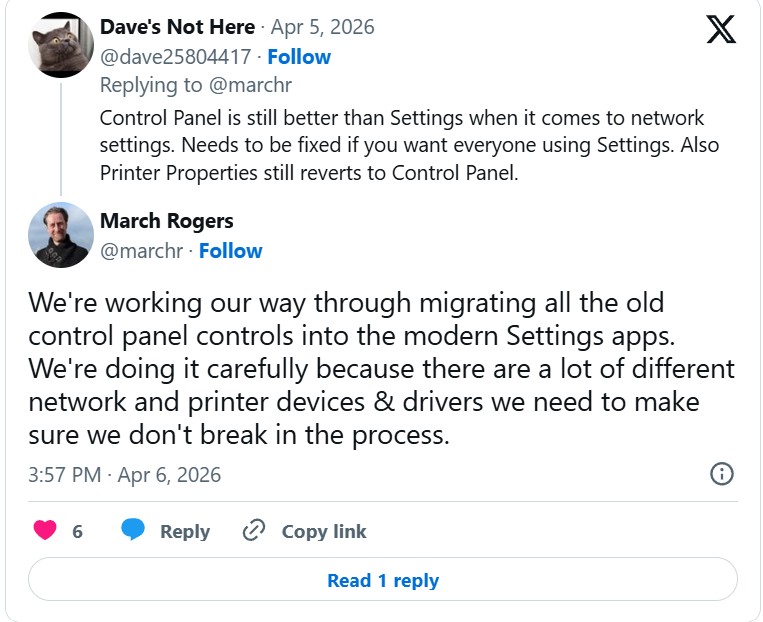The image size is (763, 622).
Task: Click the like count number 6
Action: (77, 531)
